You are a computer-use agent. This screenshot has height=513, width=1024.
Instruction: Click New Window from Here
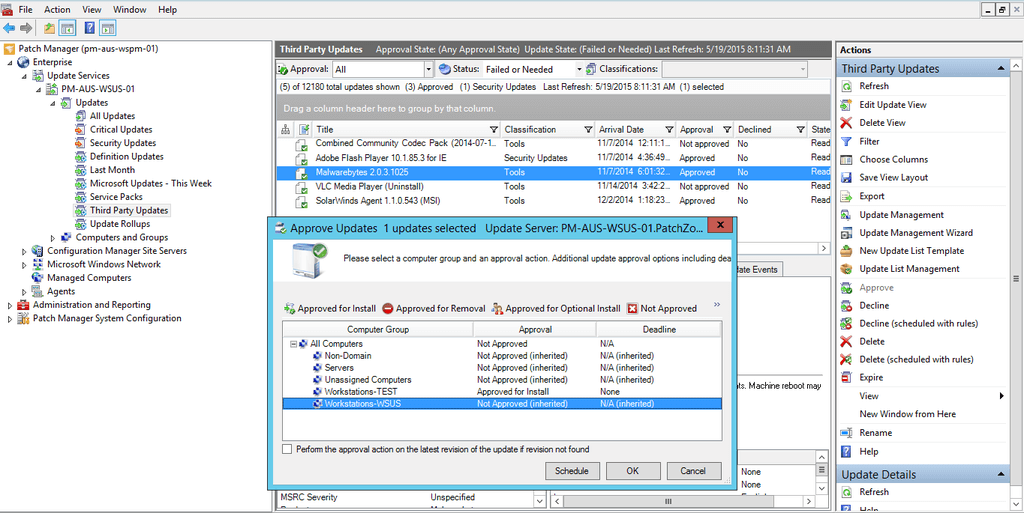pos(907,414)
